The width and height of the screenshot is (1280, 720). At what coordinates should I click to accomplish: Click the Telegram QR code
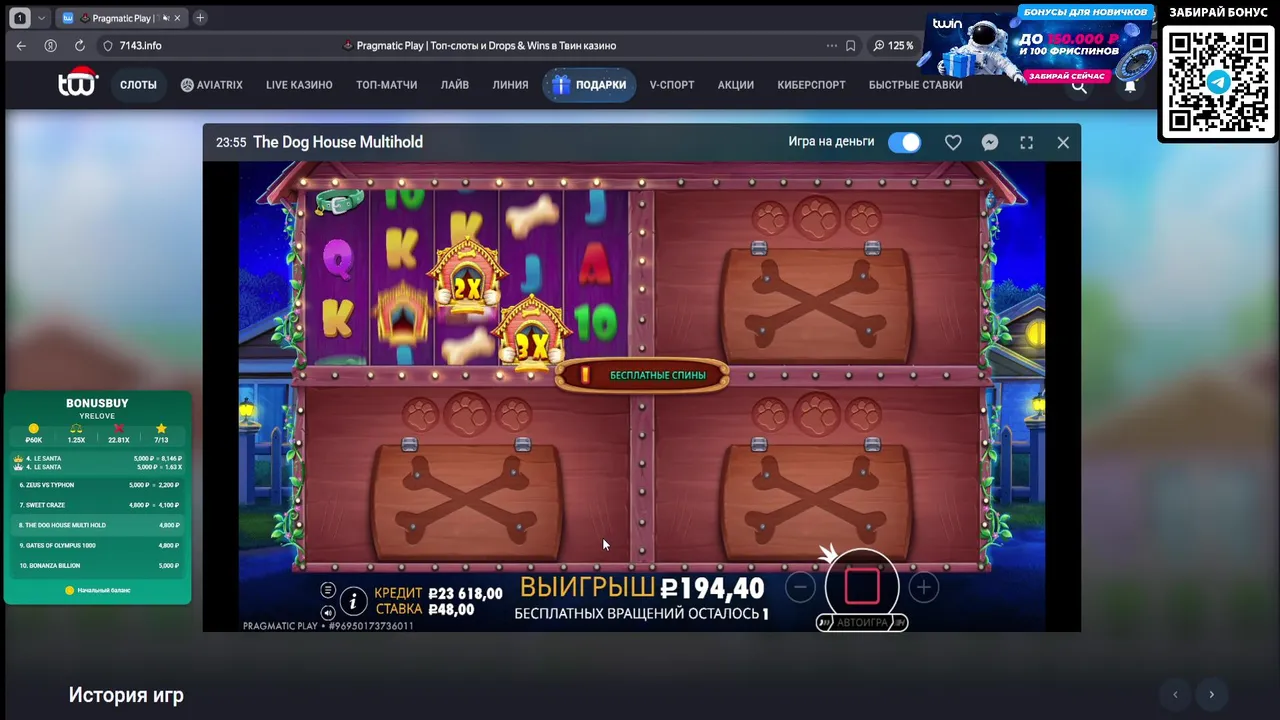click(x=1218, y=81)
